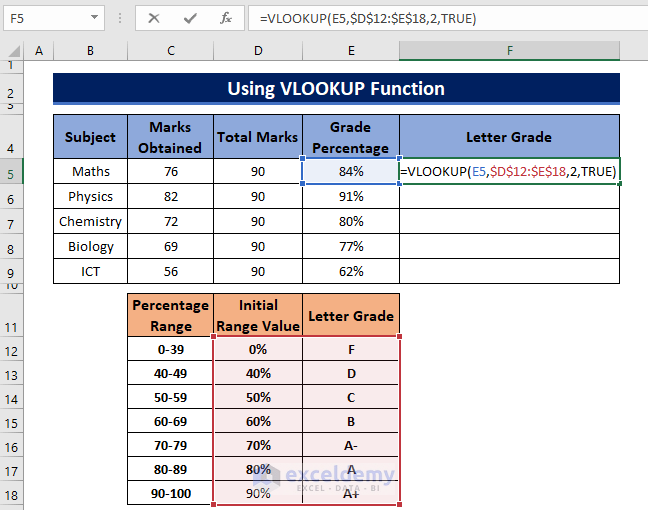Click the marks cell showing 82
The image size is (648, 510).
[171, 196]
